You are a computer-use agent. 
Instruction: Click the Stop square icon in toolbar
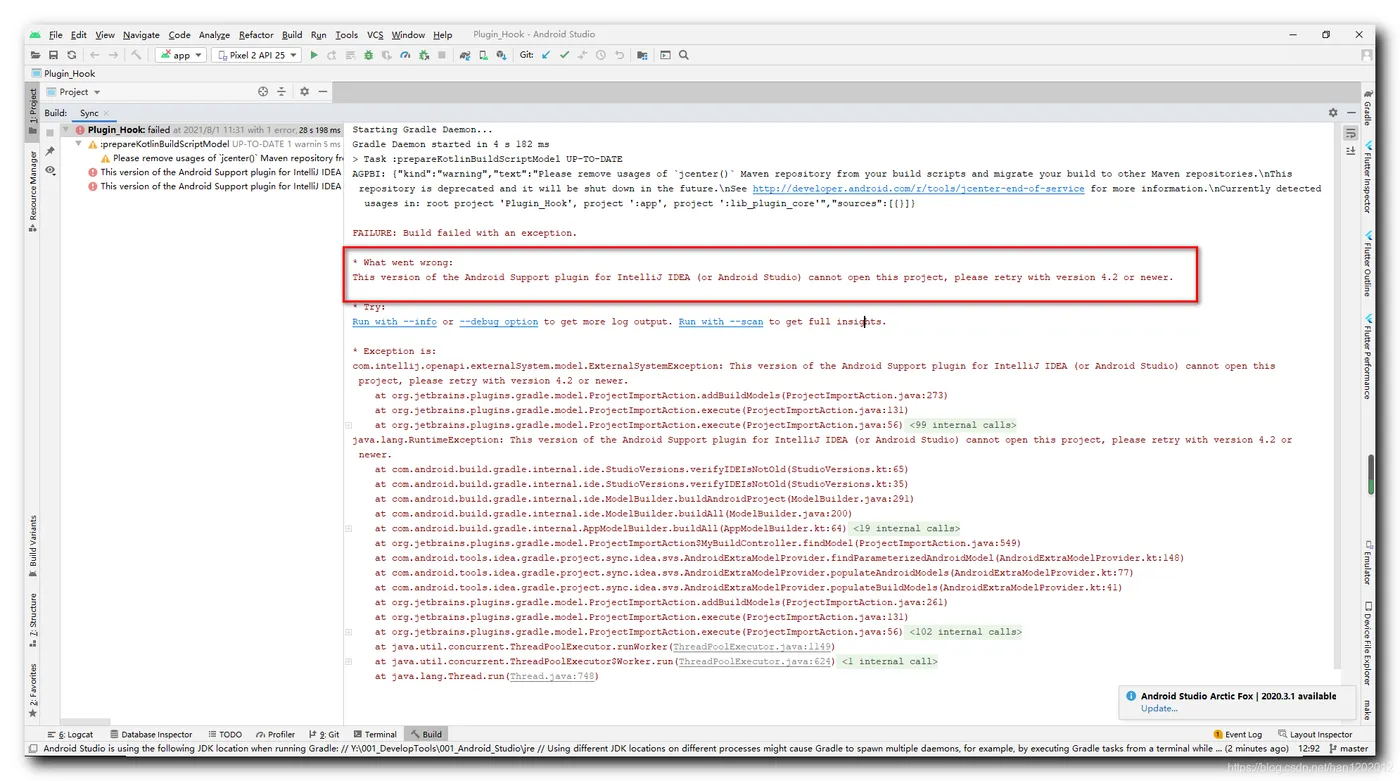pos(442,55)
